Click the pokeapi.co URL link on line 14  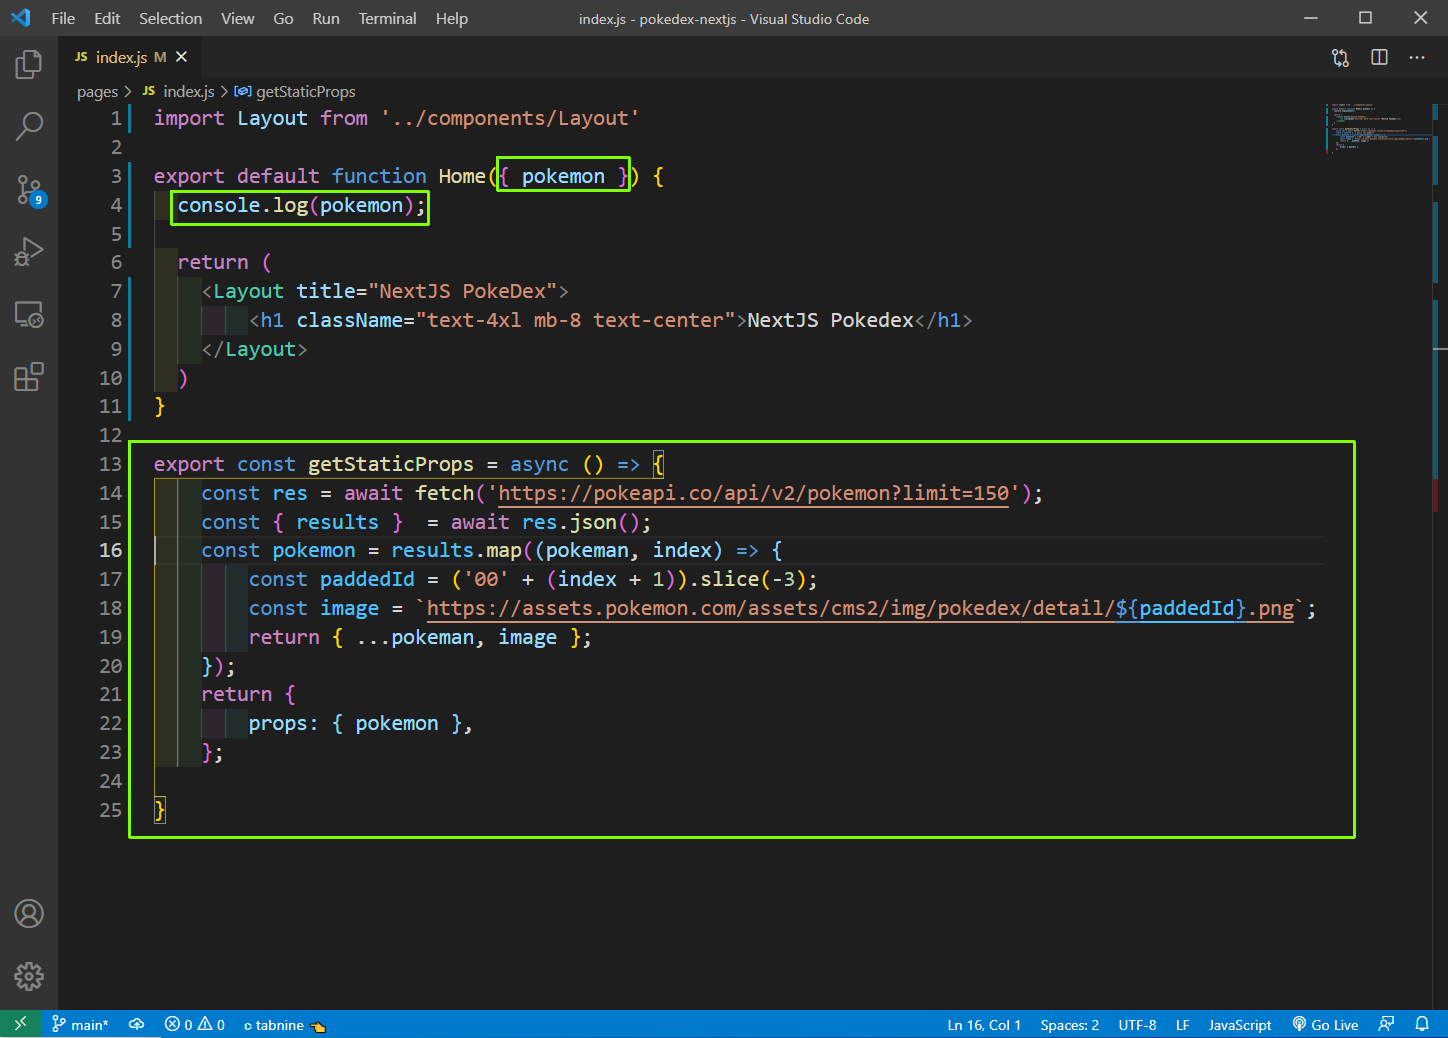click(x=753, y=493)
